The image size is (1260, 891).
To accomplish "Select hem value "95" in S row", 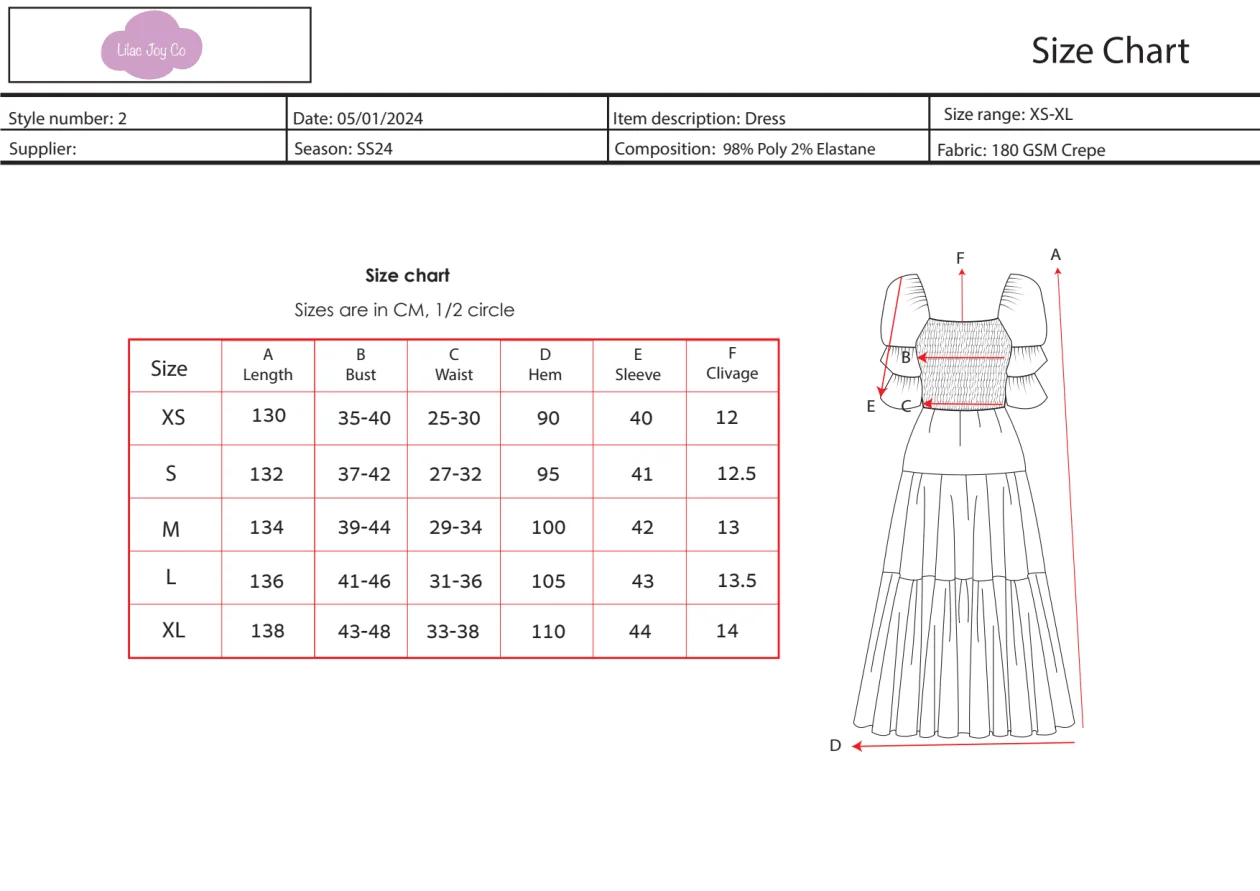I will [x=548, y=474].
